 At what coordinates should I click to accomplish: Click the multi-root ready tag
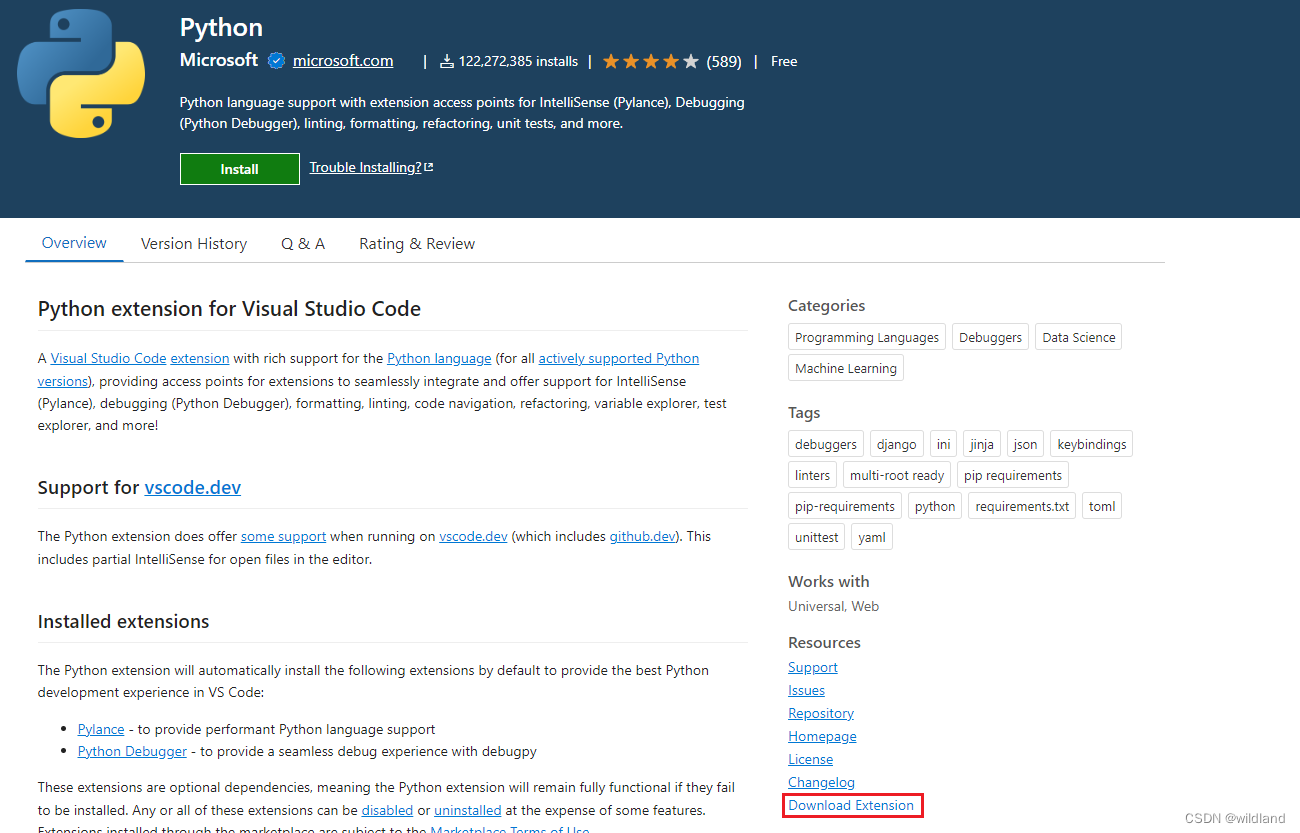897,475
